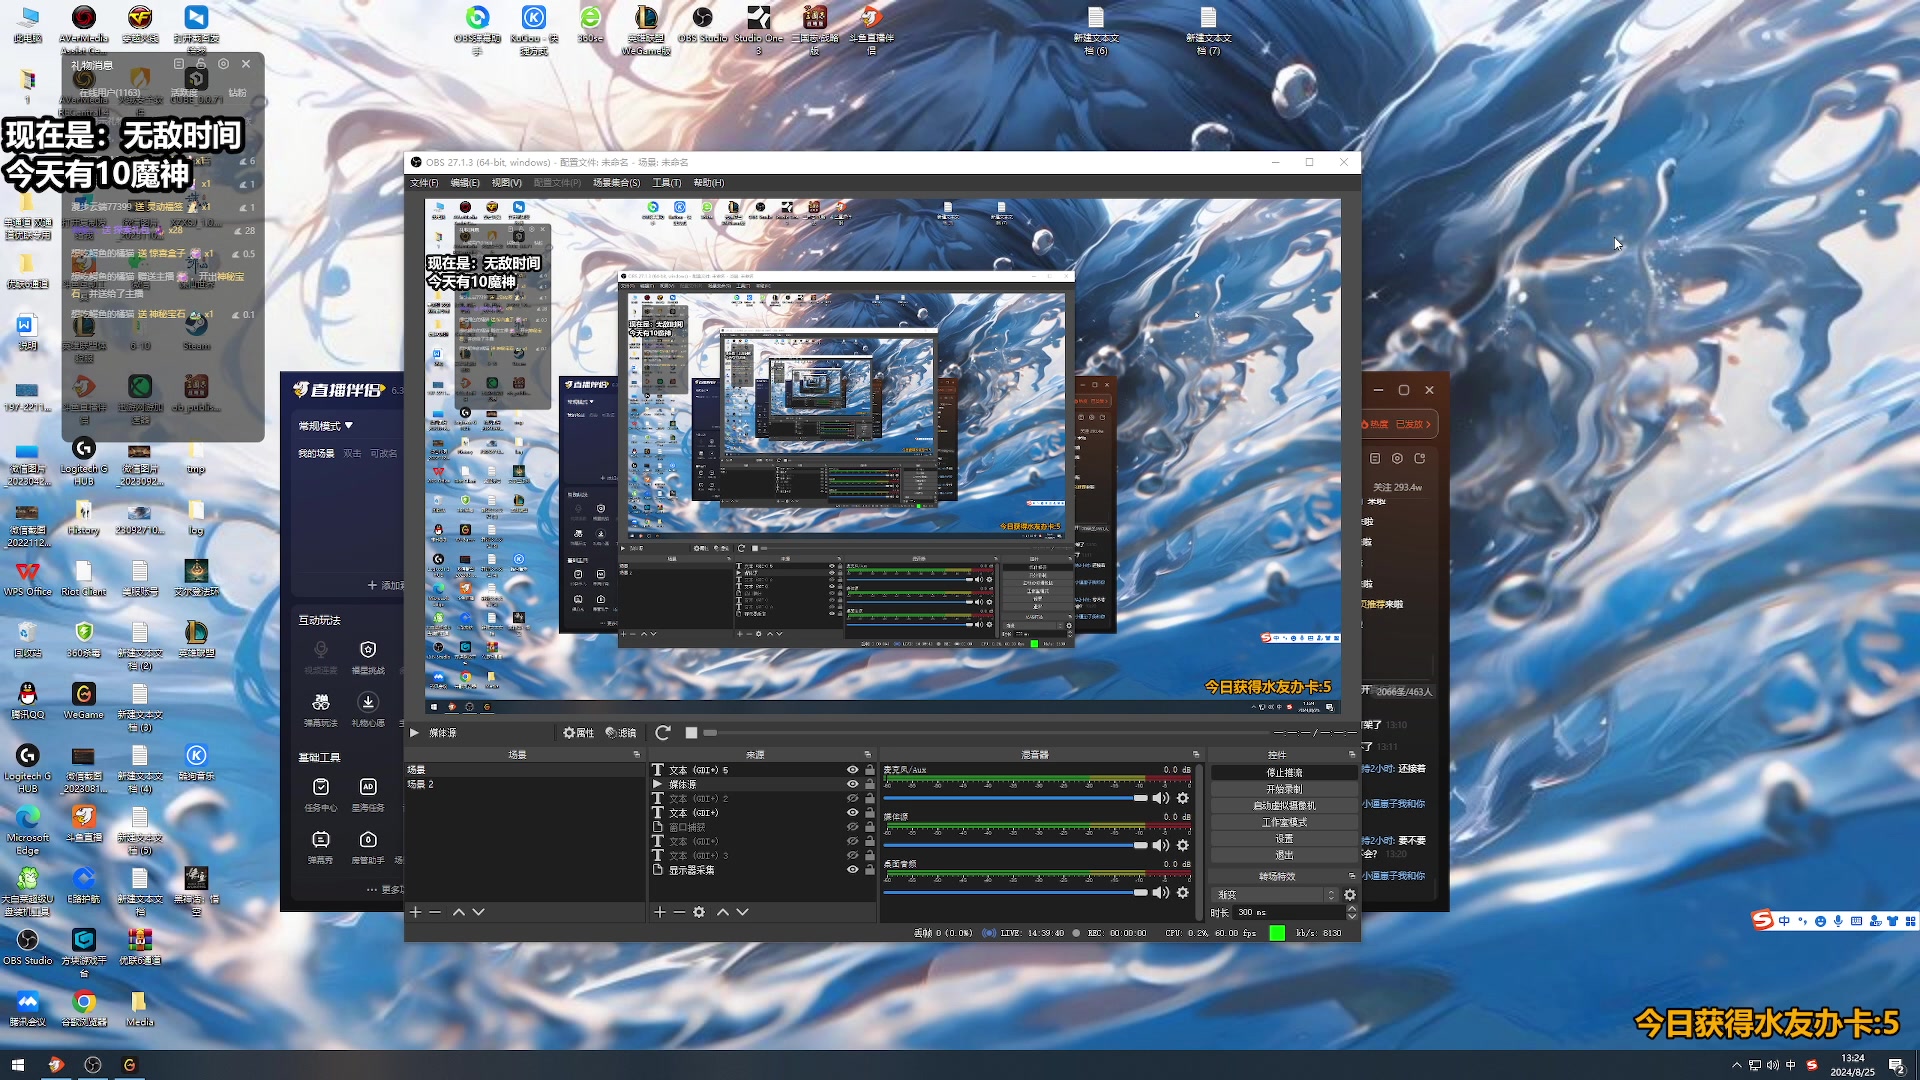Open transition properties gear next to 渐变

click(1350, 895)
